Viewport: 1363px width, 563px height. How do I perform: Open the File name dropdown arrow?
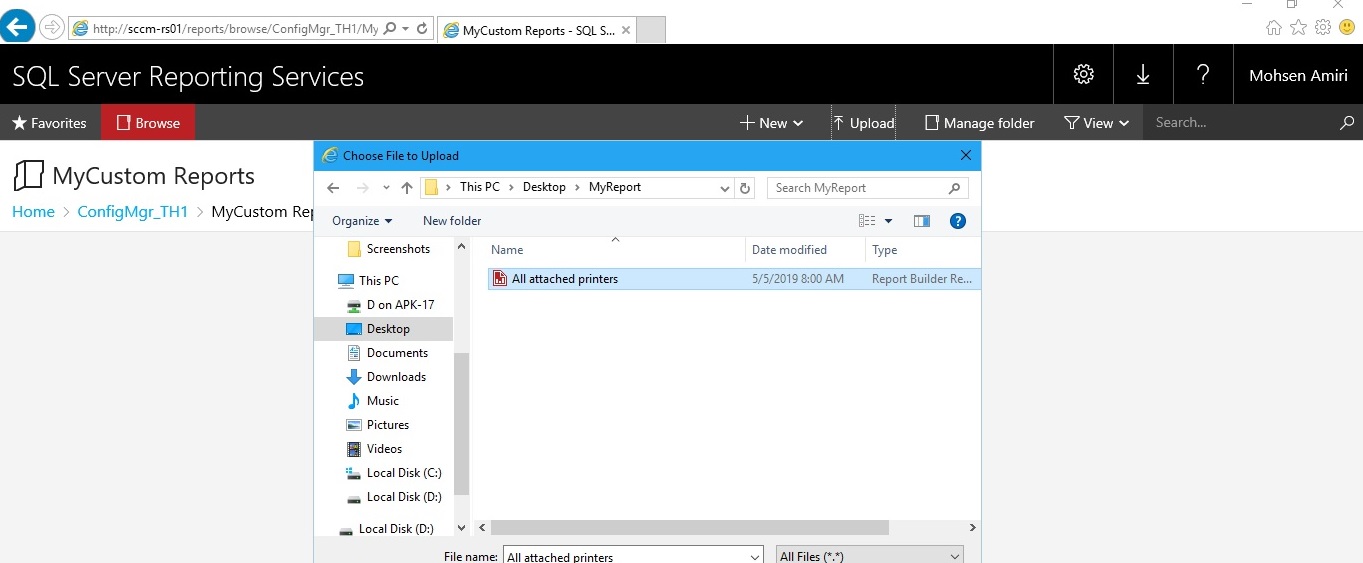coord(755,556)
